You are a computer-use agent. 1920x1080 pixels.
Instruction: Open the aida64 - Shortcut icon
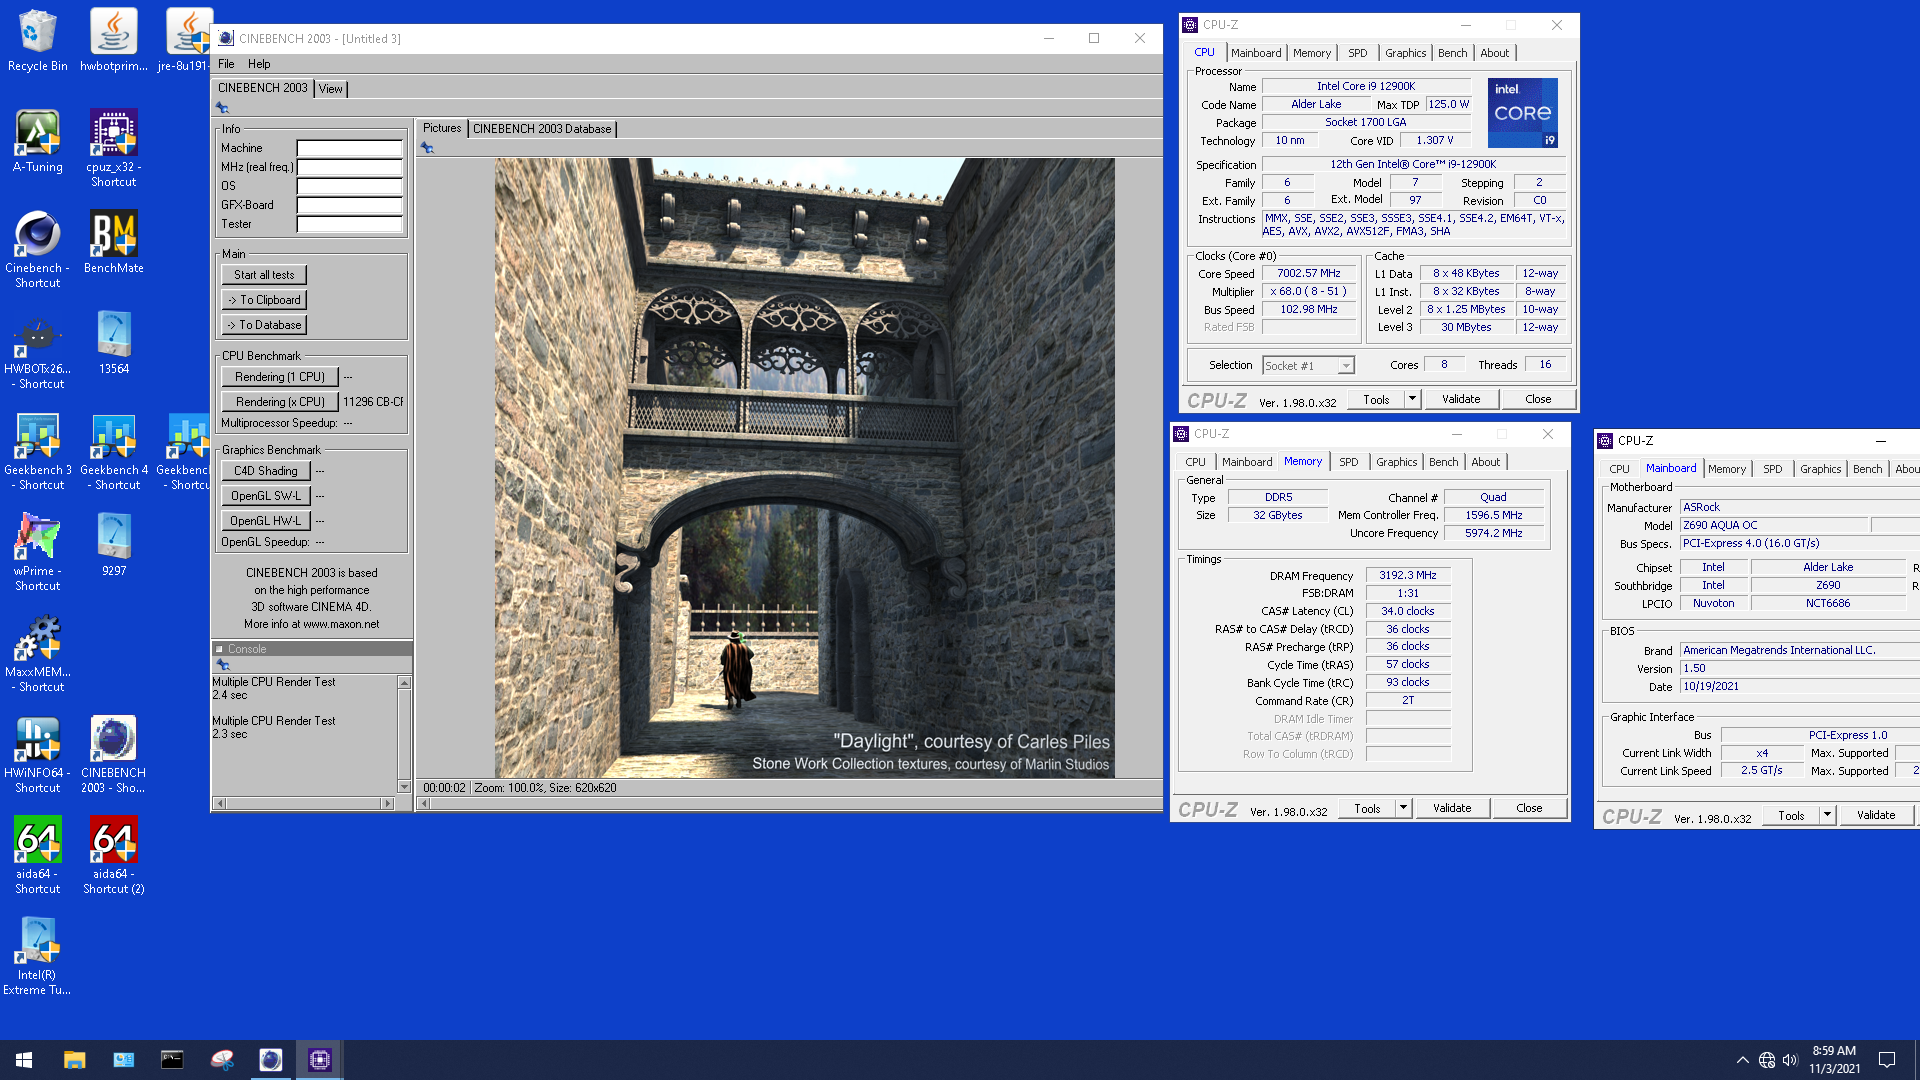pos(38,855)
